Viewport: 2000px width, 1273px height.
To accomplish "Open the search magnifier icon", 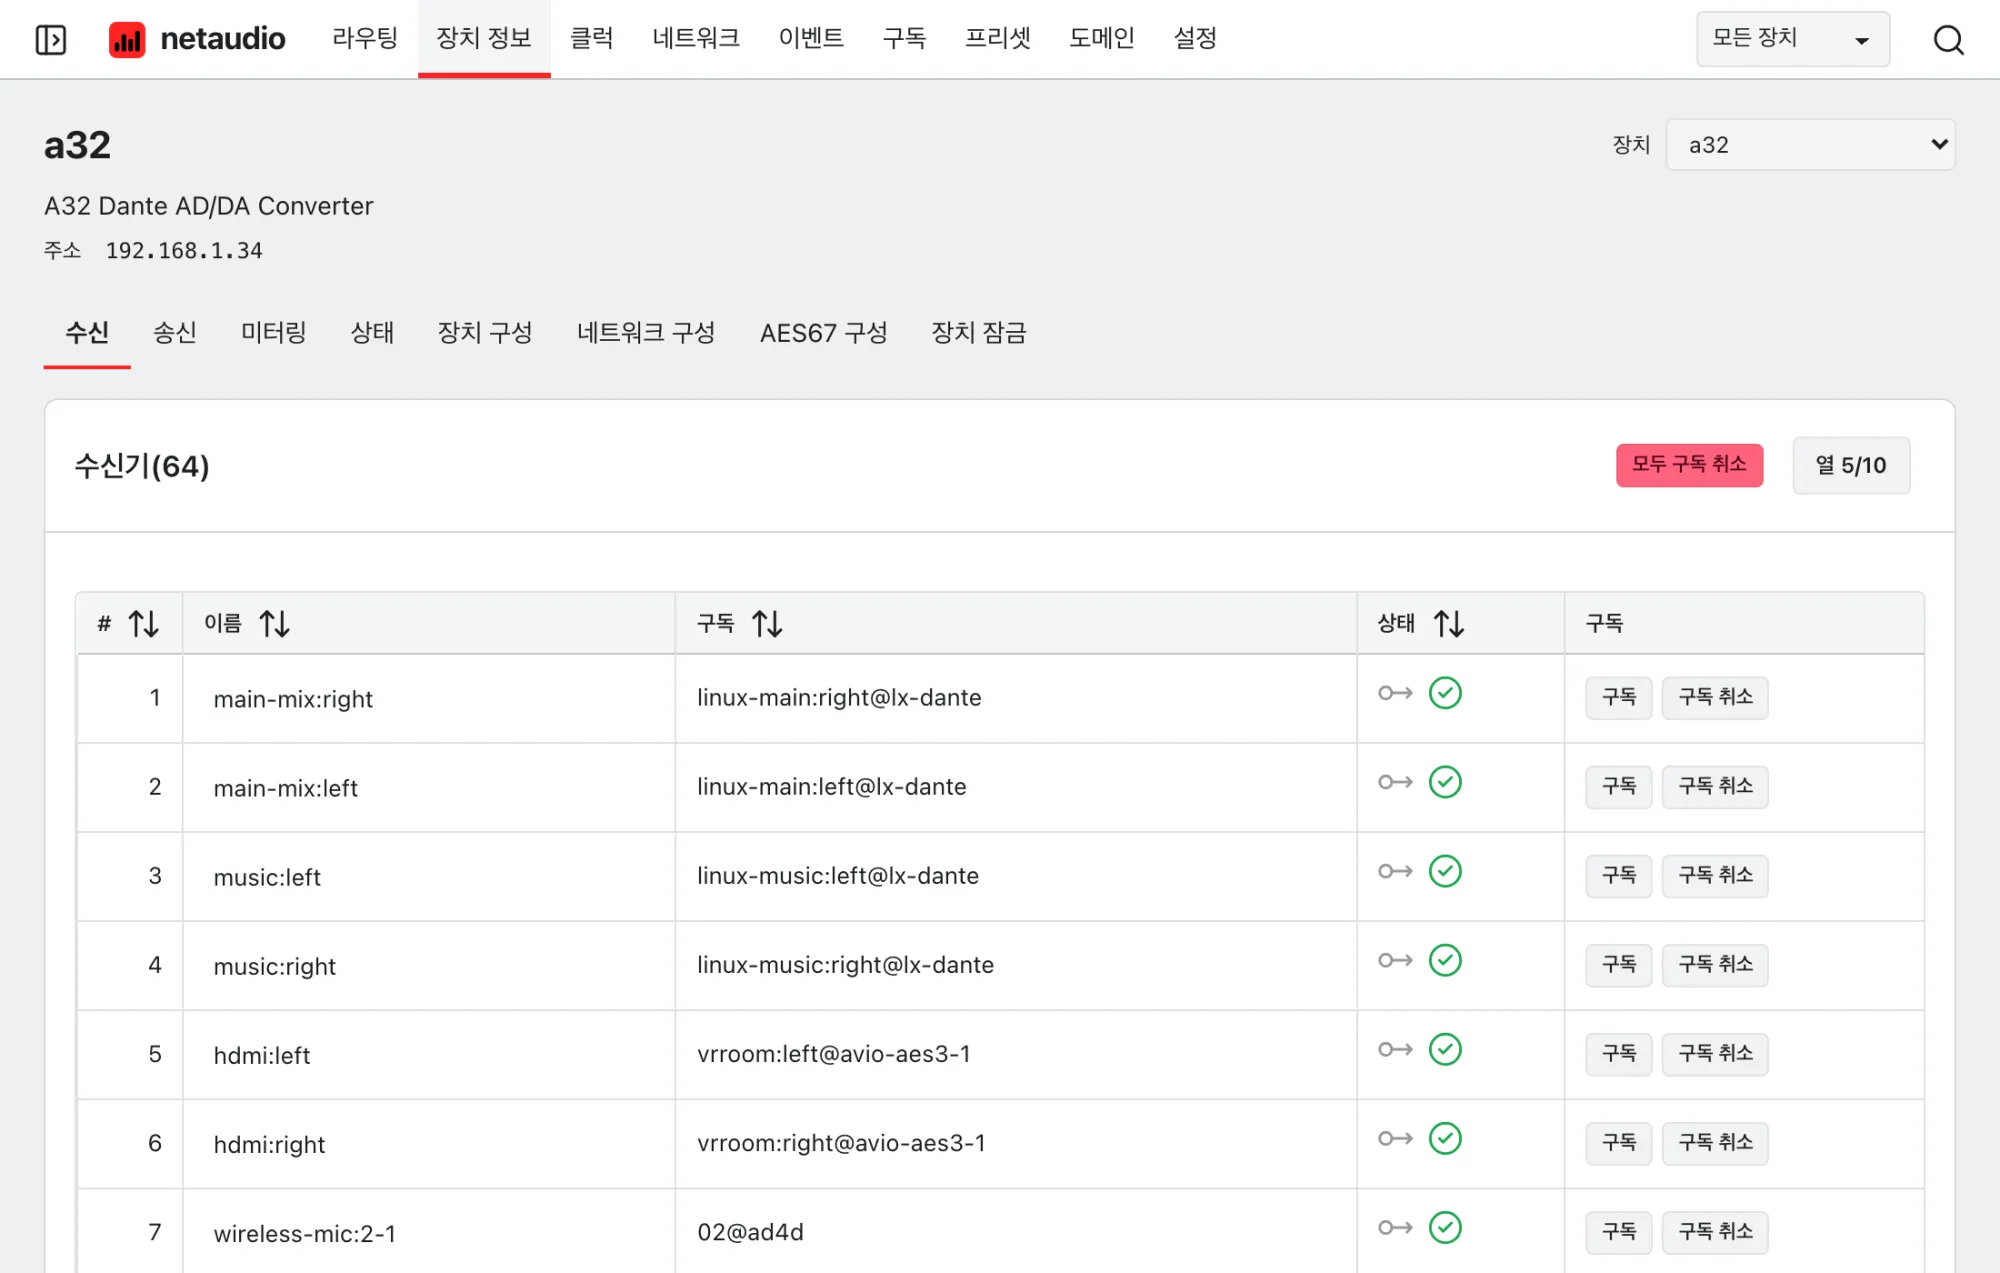I will 1948,40.
